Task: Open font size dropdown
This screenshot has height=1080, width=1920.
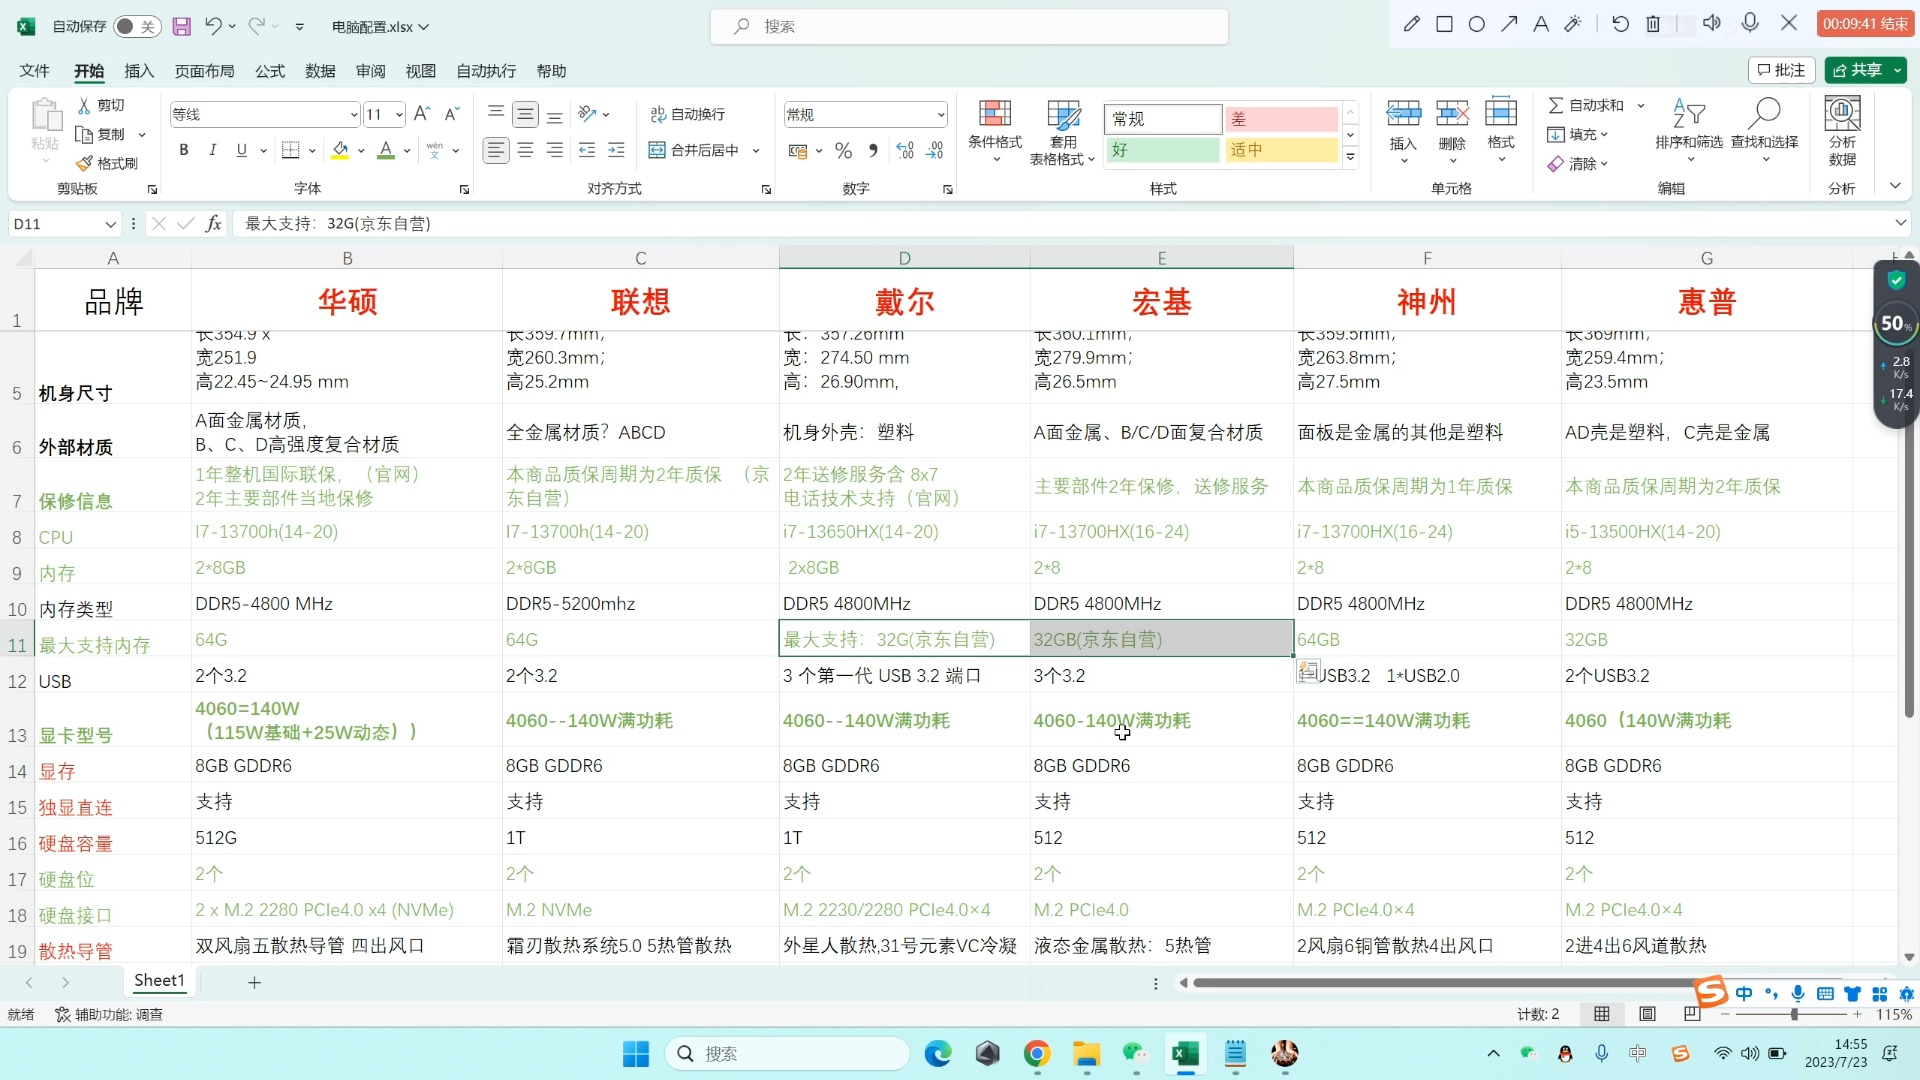Action: 398,115
